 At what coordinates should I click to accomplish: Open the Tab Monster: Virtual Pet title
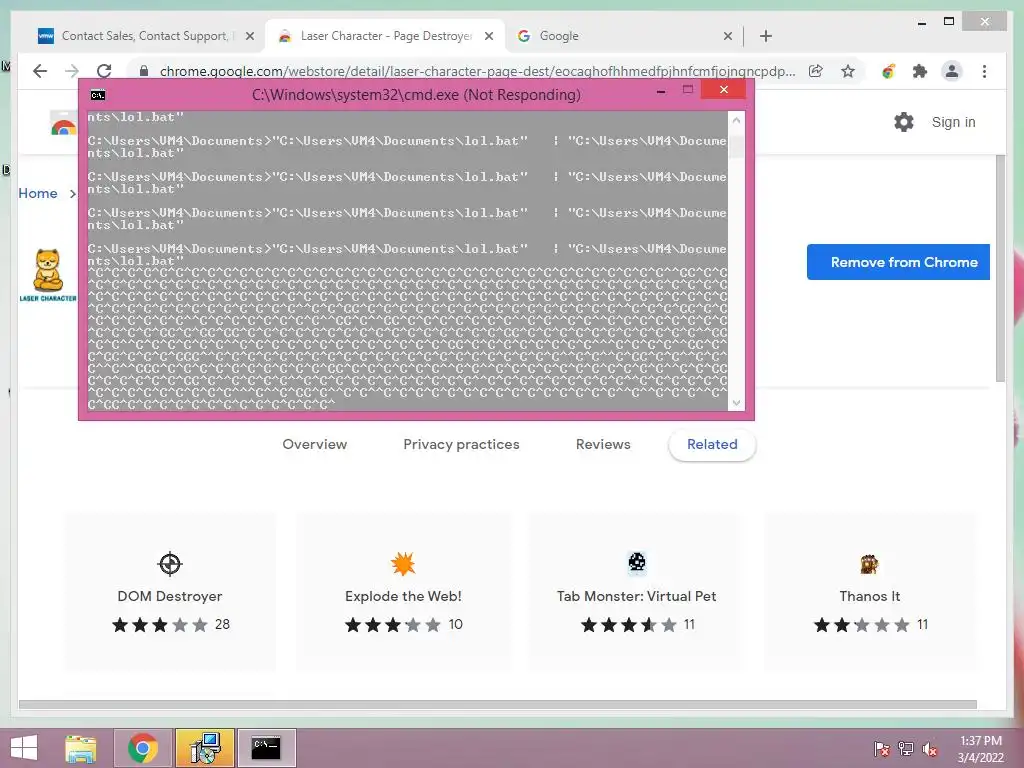[x=637, y=596]
